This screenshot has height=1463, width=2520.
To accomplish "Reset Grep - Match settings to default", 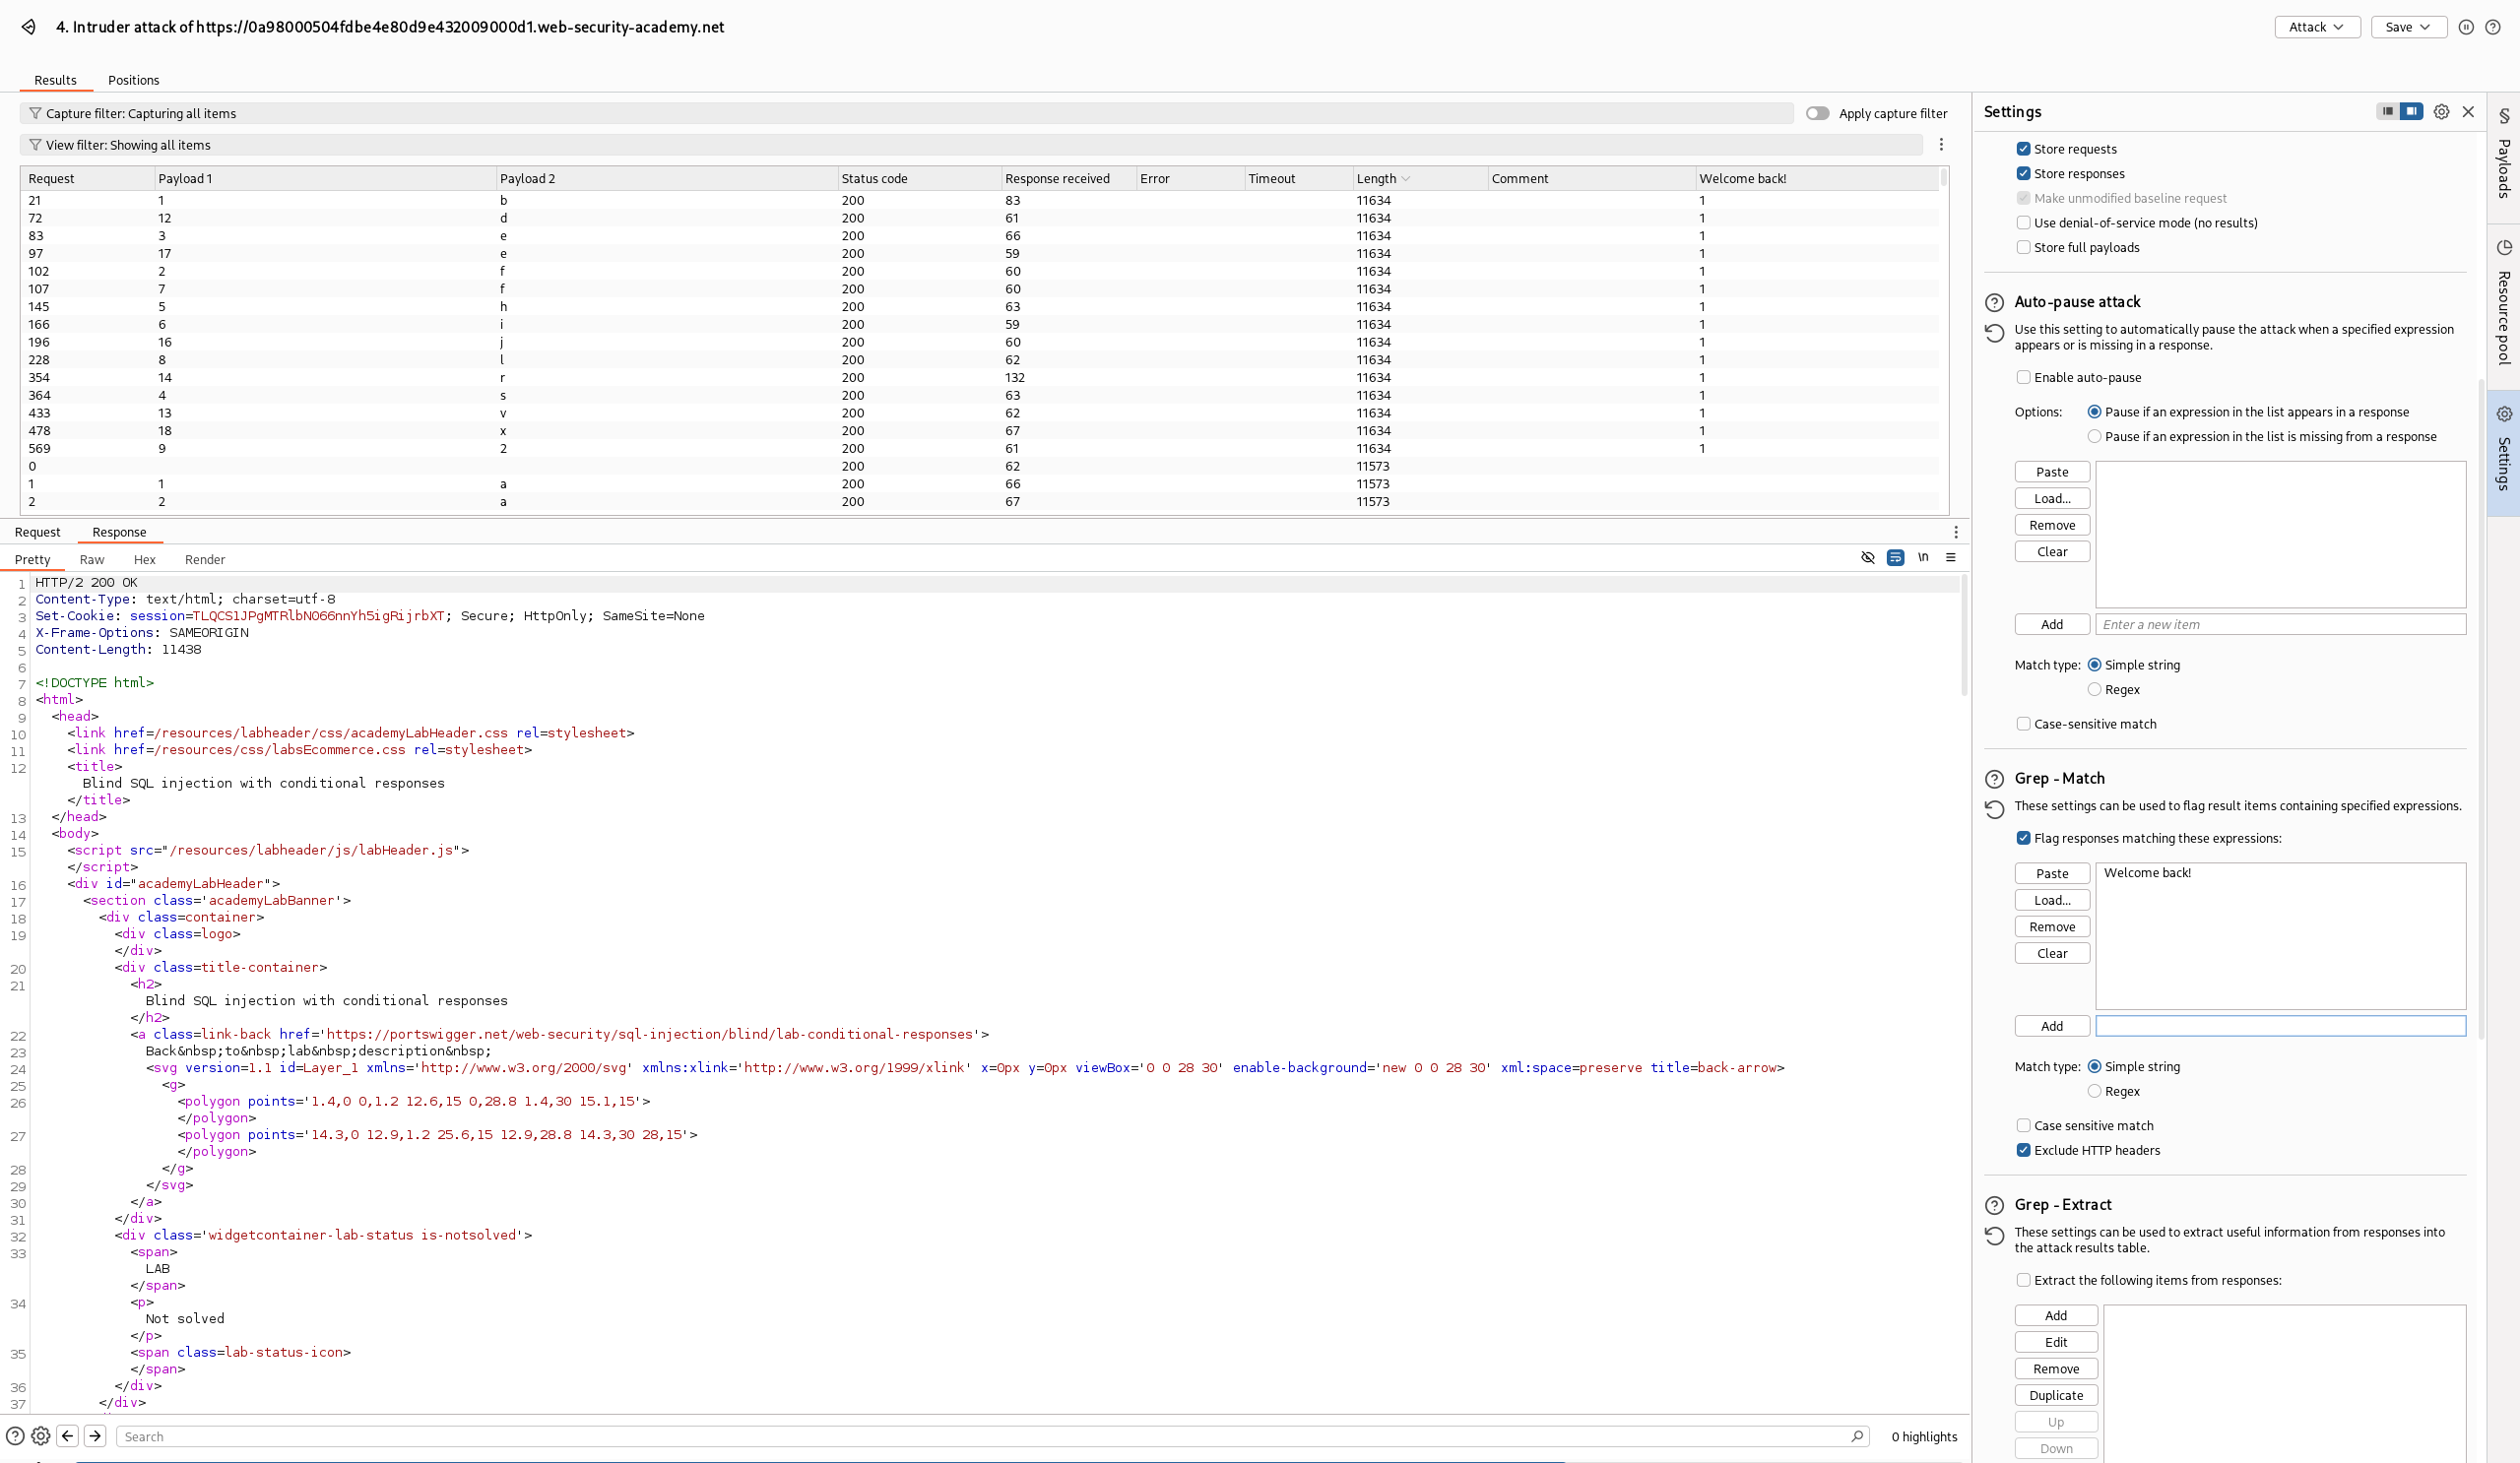I will (1994, 809).
